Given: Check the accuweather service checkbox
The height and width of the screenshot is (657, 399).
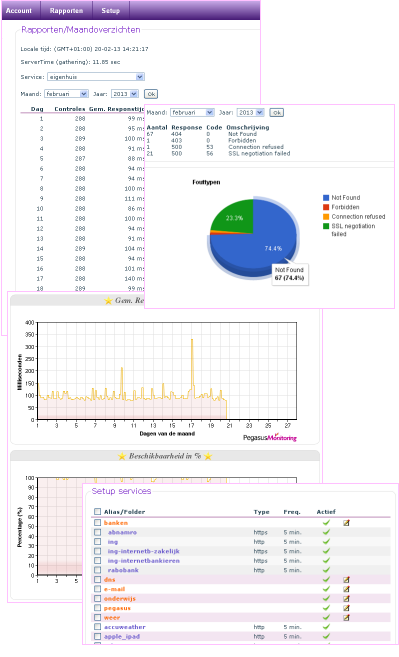Looking at the screenshot, I should tap(98, 627).
